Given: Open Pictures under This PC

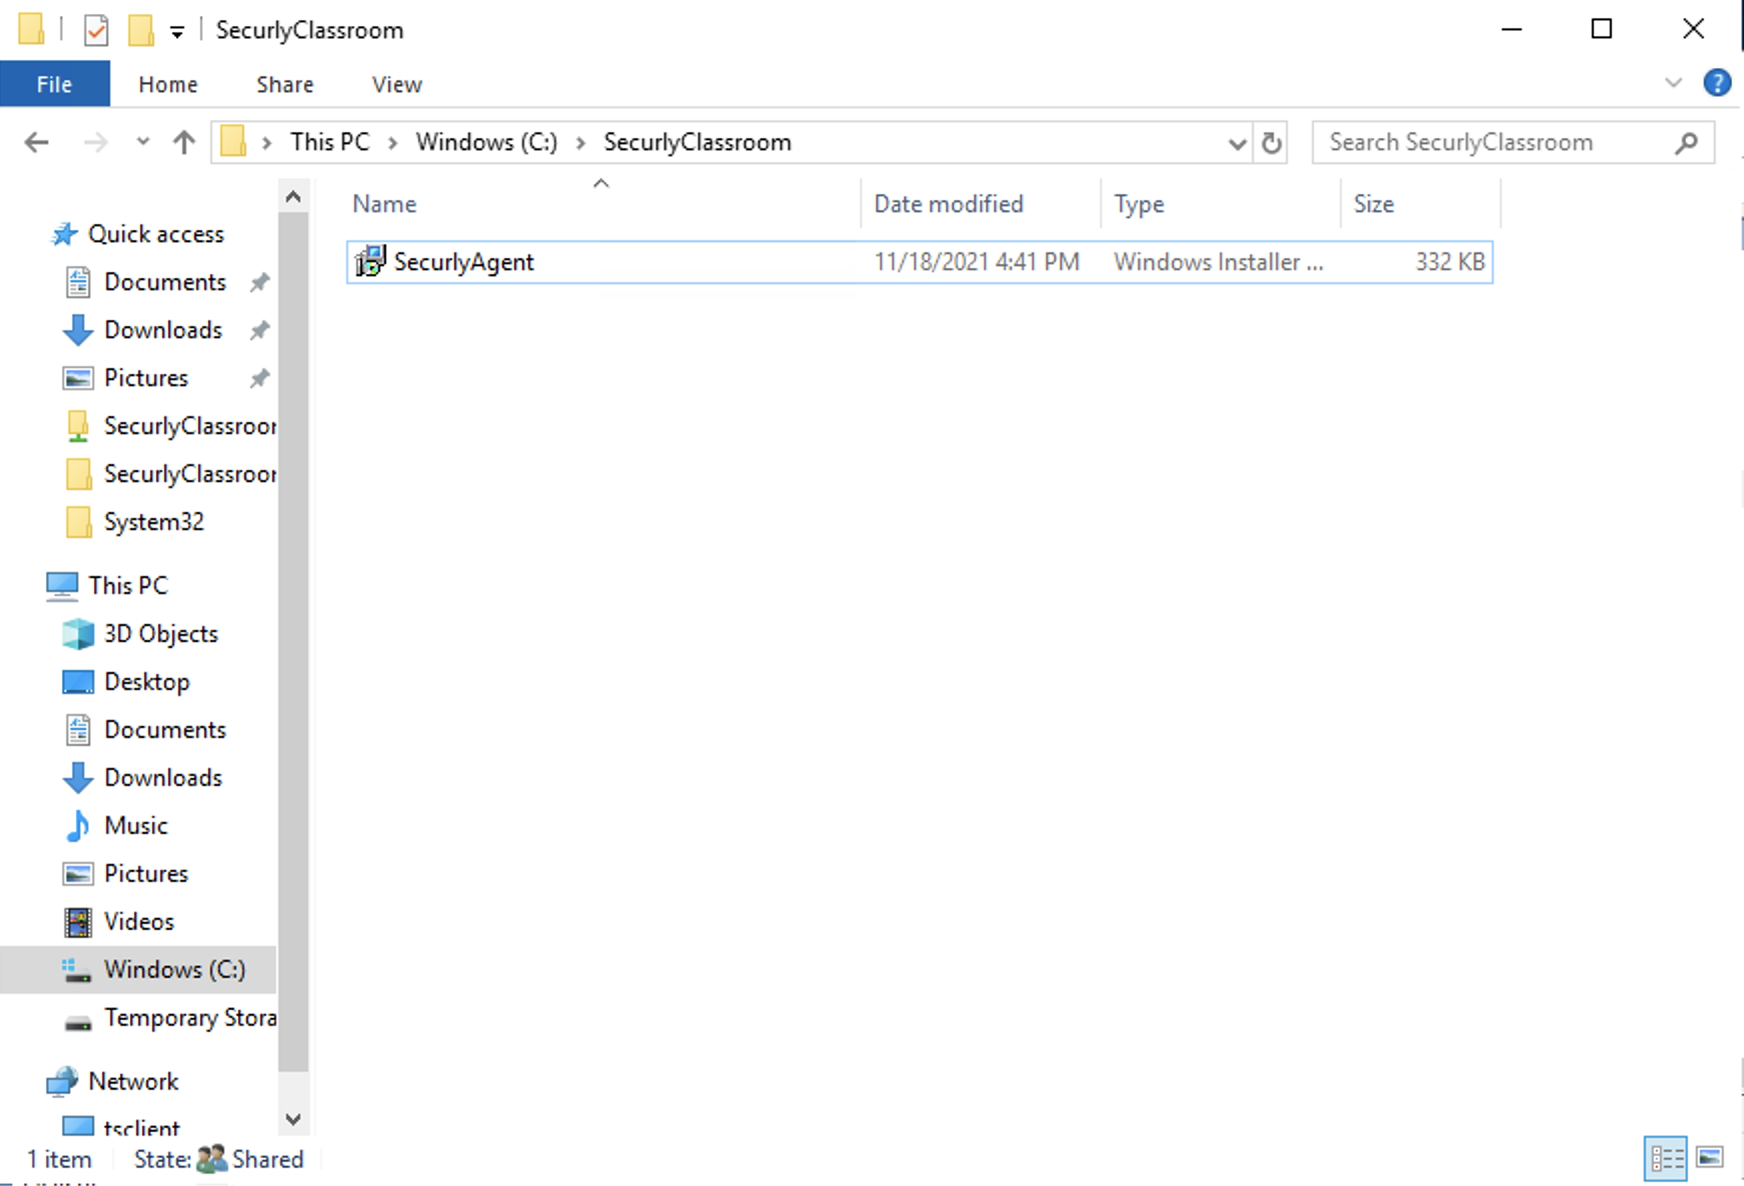Looking at the screenshot, I should click(x=146, y=874).
